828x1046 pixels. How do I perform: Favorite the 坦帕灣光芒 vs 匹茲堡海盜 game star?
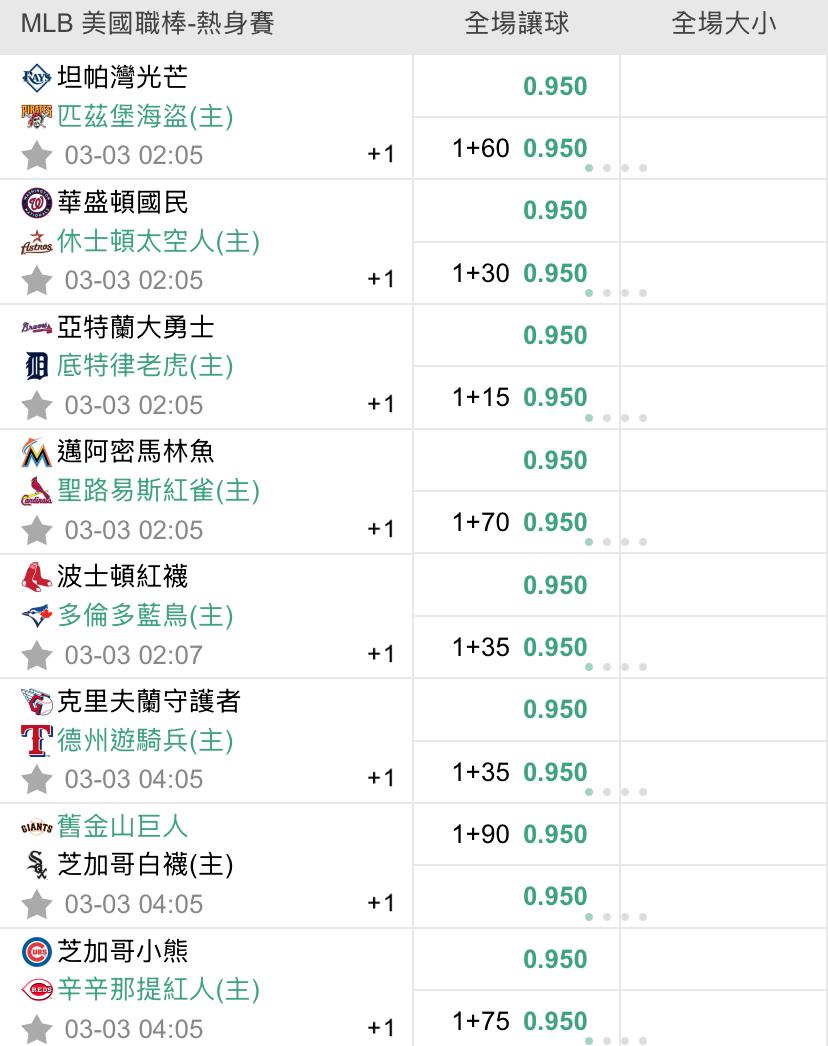click(37, 156)
